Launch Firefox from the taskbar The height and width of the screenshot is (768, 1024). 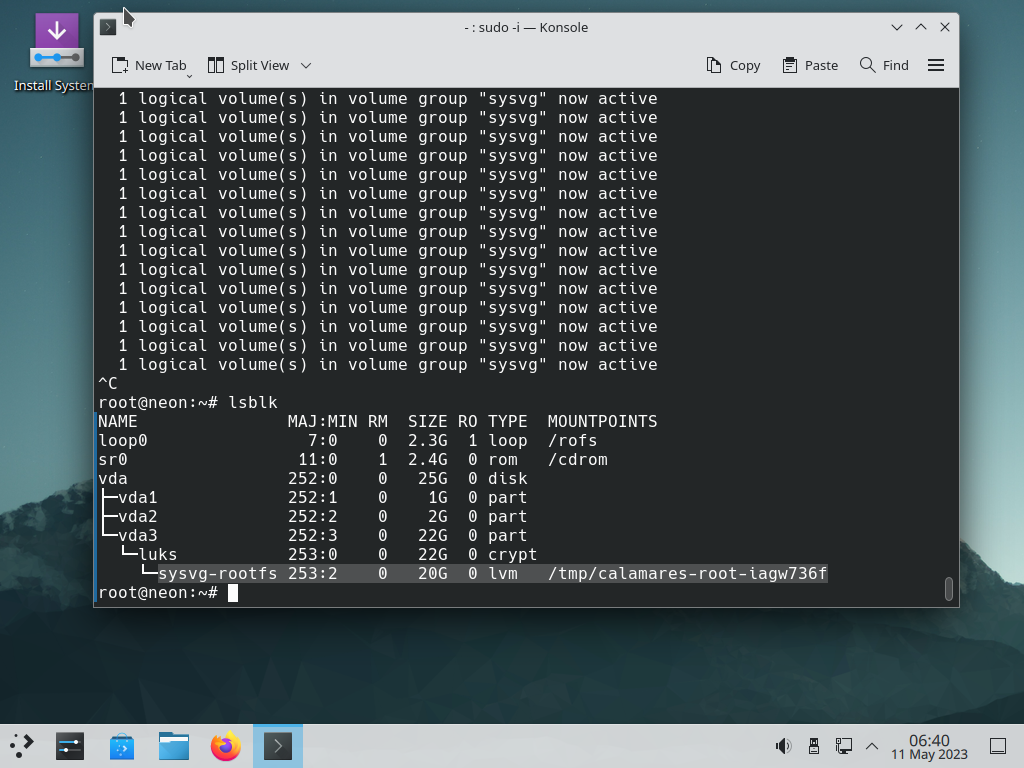[x=225, y=746]
